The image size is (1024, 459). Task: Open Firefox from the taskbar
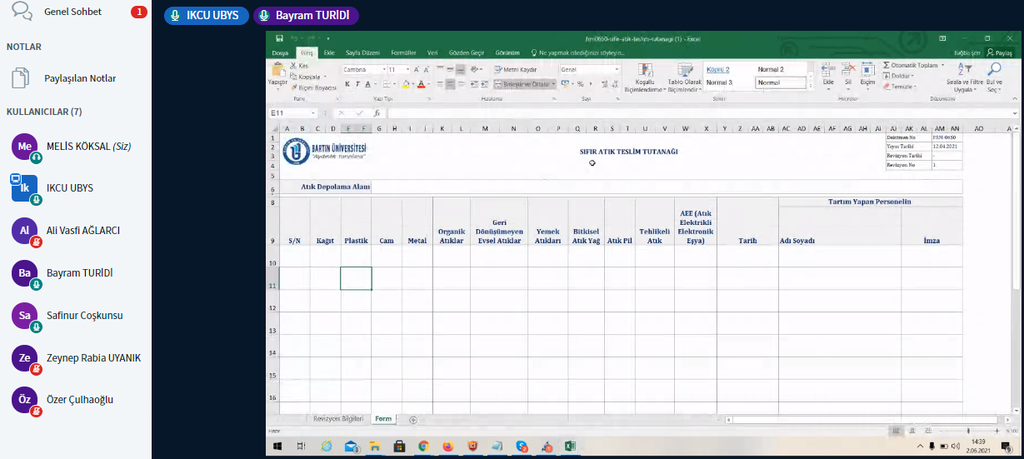tap(447, 447)
